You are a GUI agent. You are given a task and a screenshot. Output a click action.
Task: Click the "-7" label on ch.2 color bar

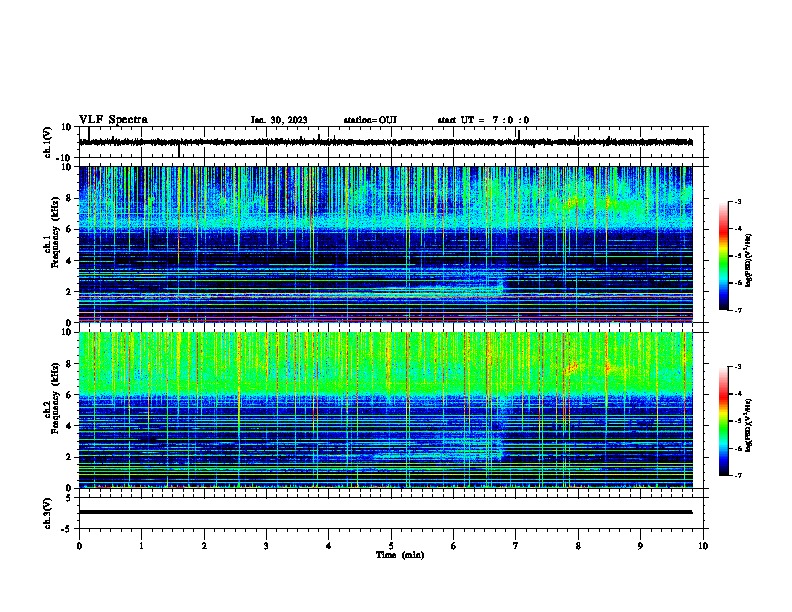point(738,475)
